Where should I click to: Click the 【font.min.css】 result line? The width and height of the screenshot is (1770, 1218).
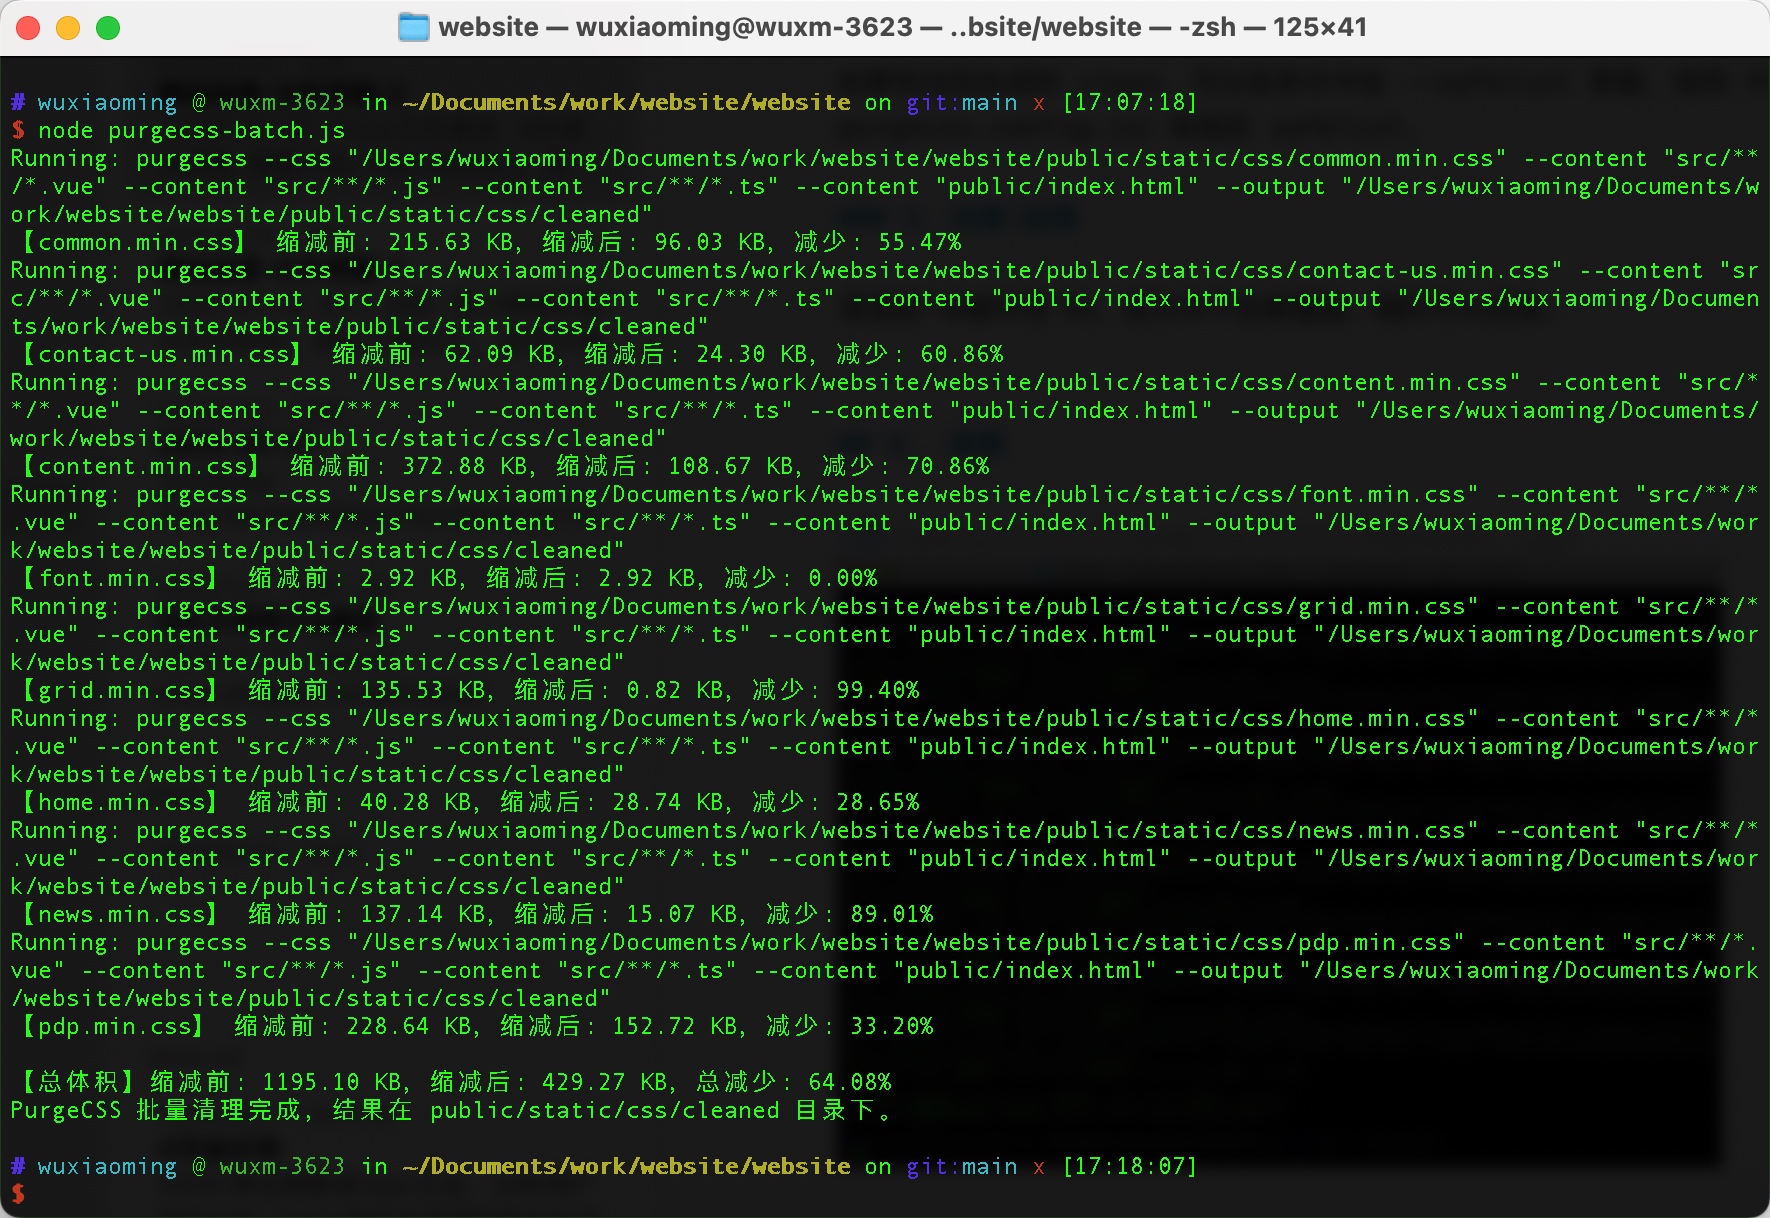pyautogui.click(x=448, y=579)
